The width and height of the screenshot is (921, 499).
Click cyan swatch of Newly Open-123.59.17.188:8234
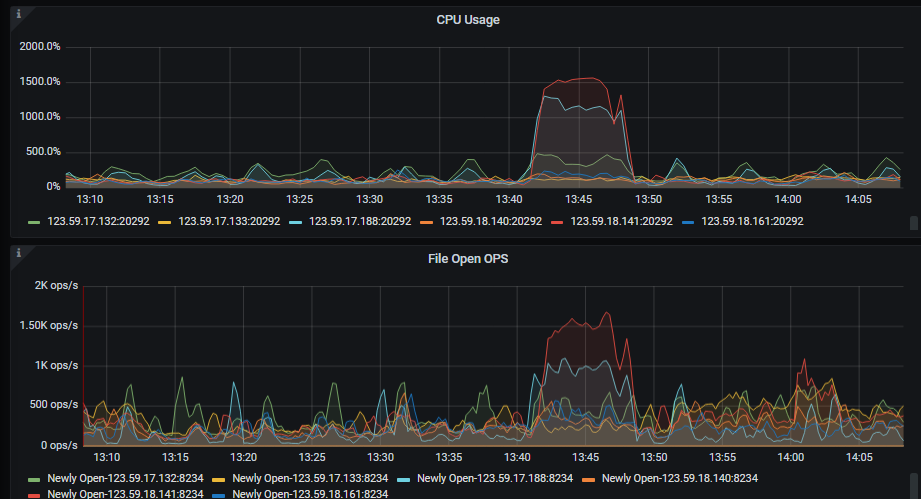pos(404,480)
